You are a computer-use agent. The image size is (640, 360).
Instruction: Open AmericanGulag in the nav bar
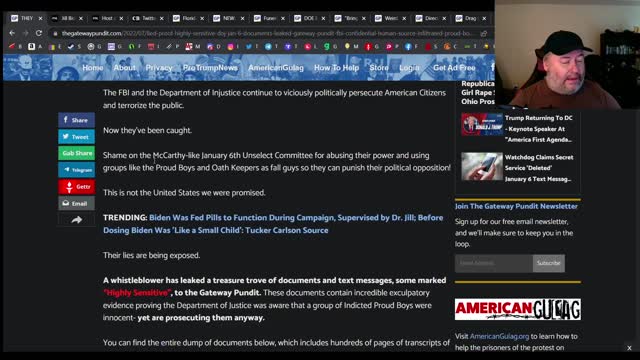[276, 68]
